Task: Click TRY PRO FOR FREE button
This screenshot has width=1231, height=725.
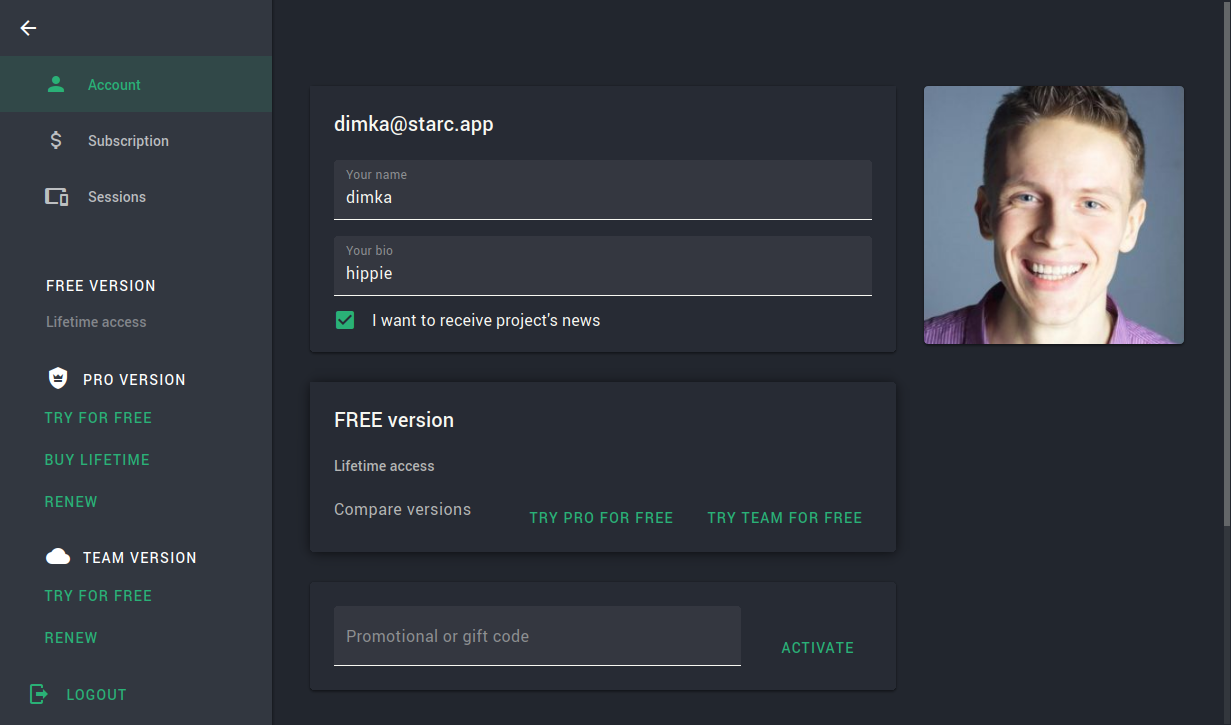Action: tap(601, 518)
